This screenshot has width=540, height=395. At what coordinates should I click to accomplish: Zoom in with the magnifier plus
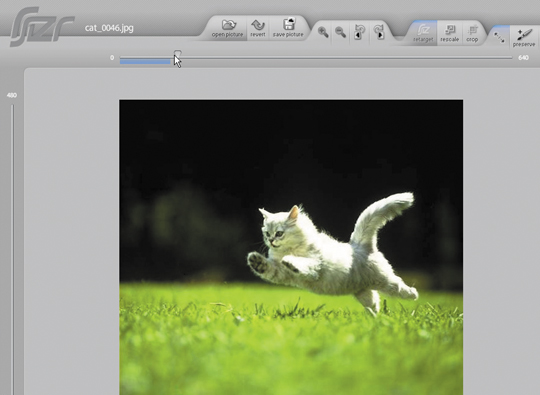click(x=323, y=32)
